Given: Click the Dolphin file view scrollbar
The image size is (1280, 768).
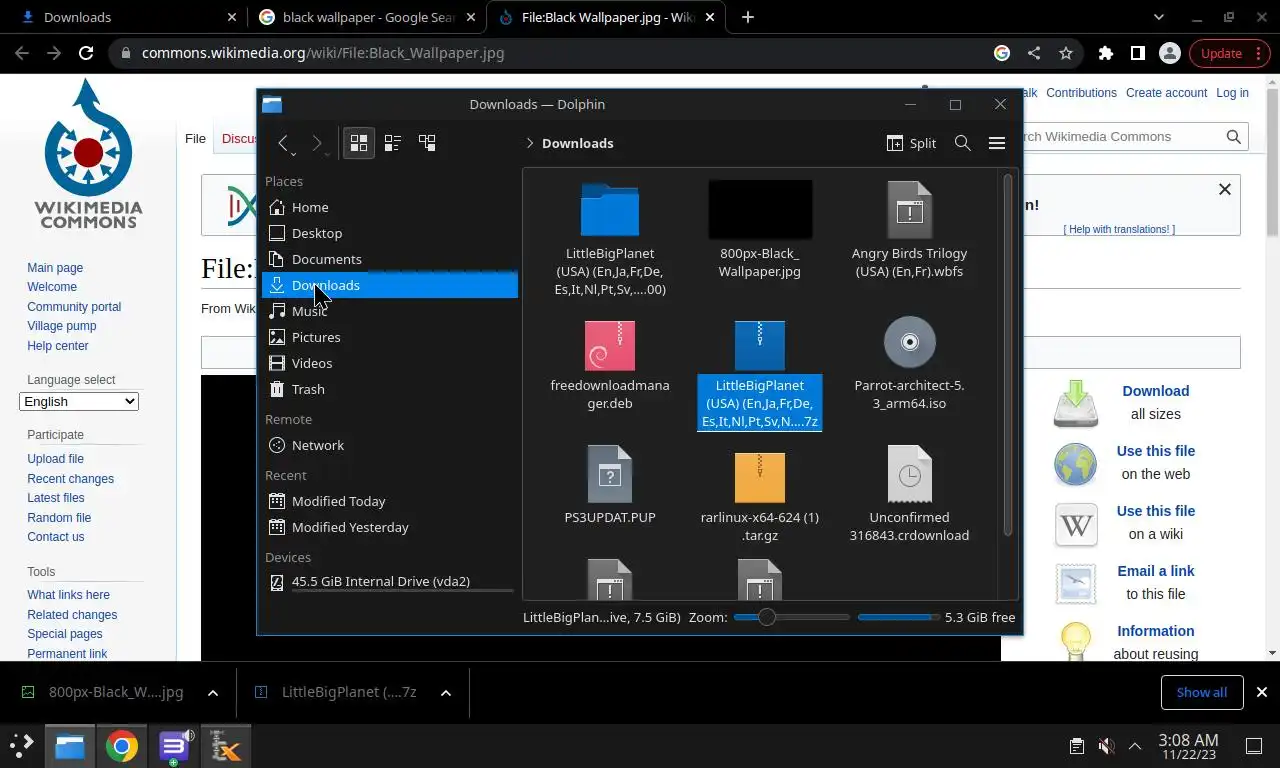Looking at the screenshot, I should click(x=1008, y=355).
